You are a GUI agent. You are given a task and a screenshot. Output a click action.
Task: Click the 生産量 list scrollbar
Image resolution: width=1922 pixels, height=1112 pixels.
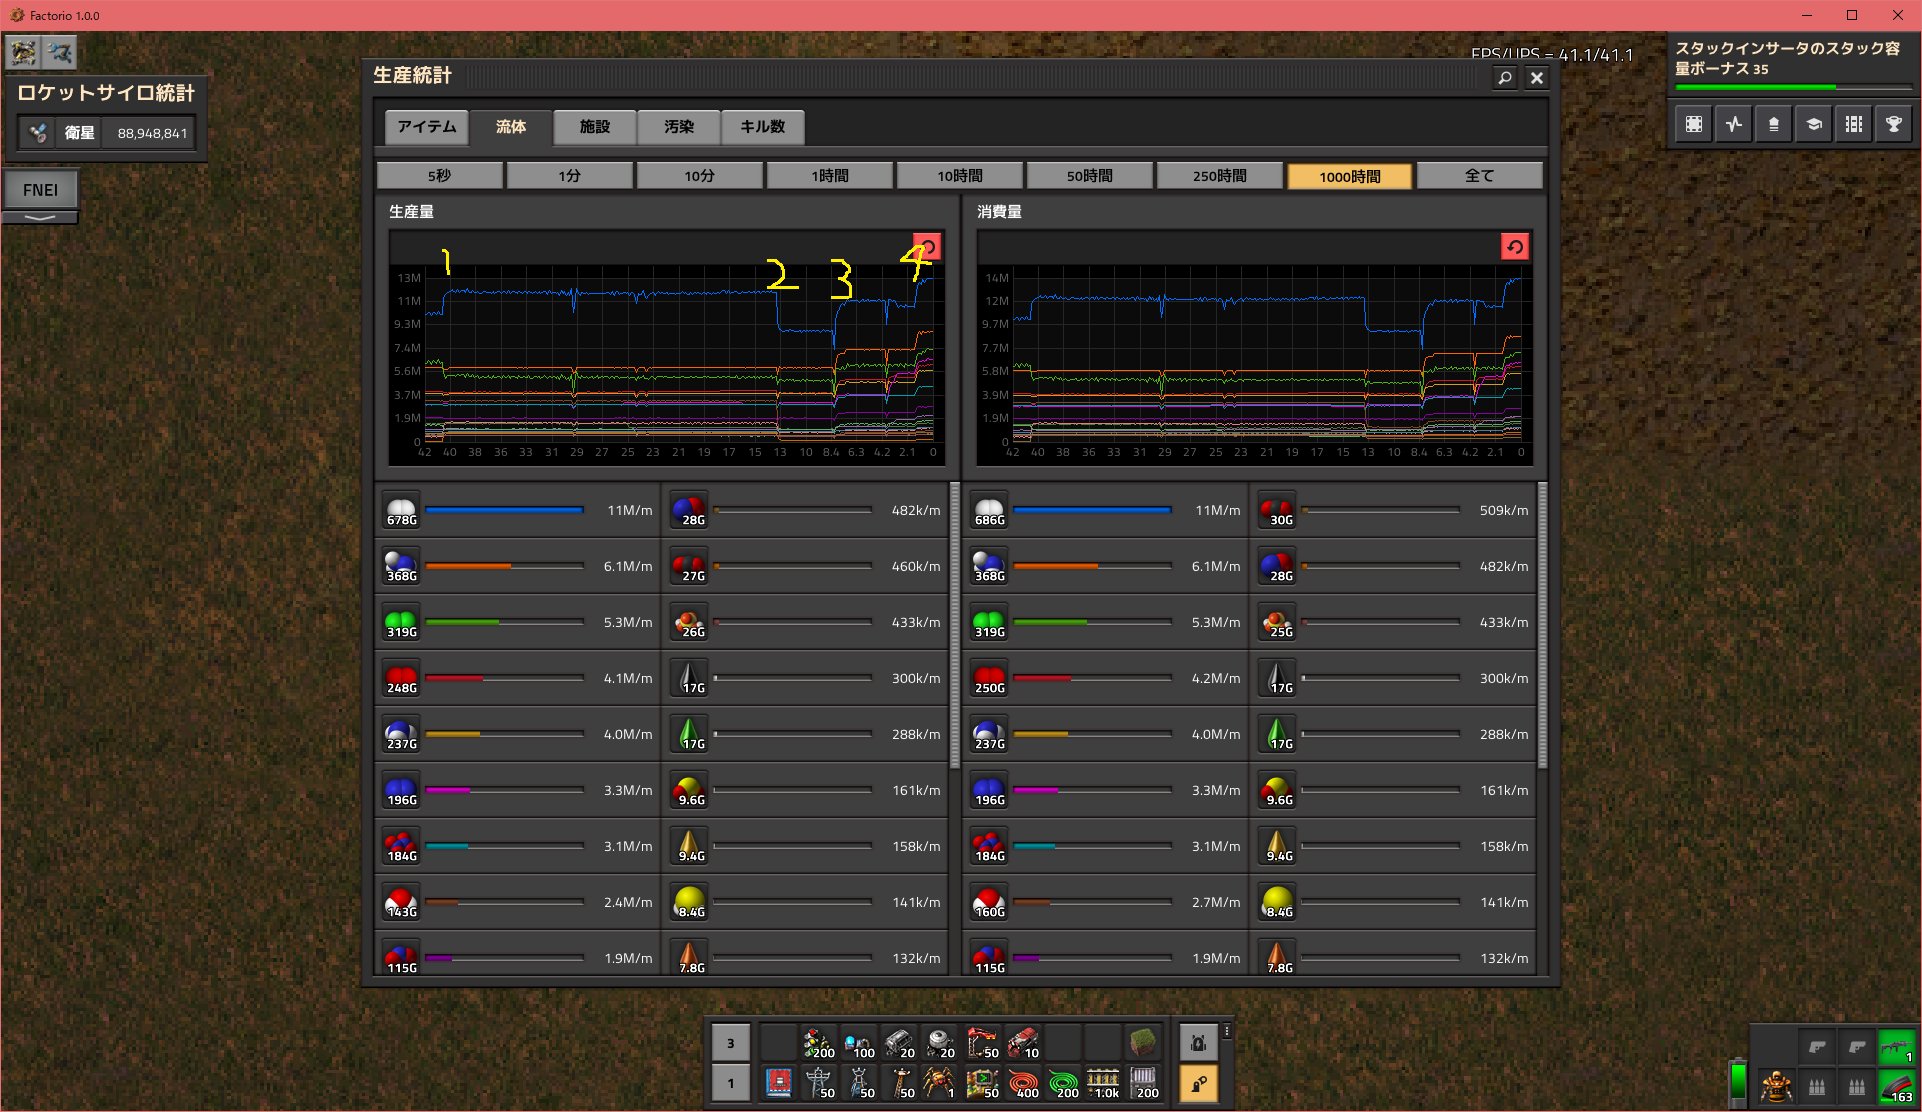click(x=955, y=625)
